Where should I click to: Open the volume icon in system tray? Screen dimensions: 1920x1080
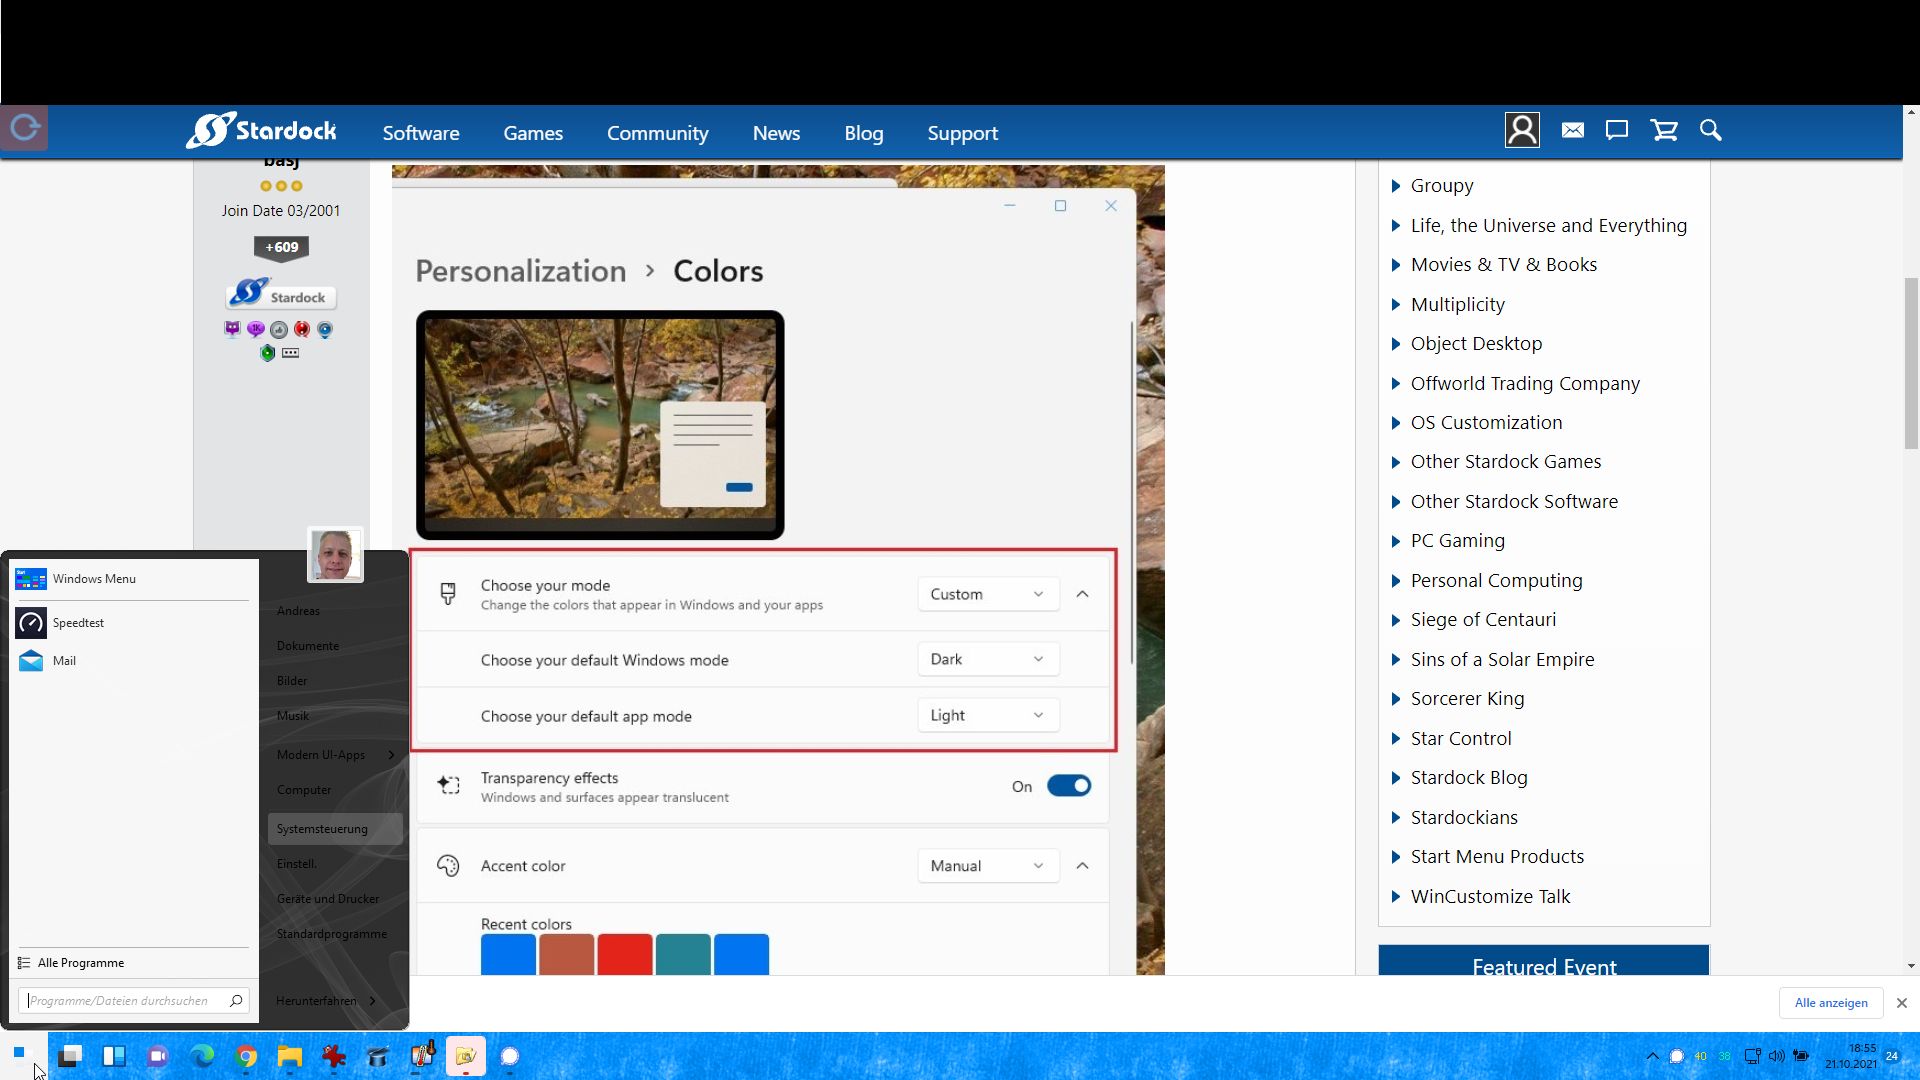[1777, 1056]
